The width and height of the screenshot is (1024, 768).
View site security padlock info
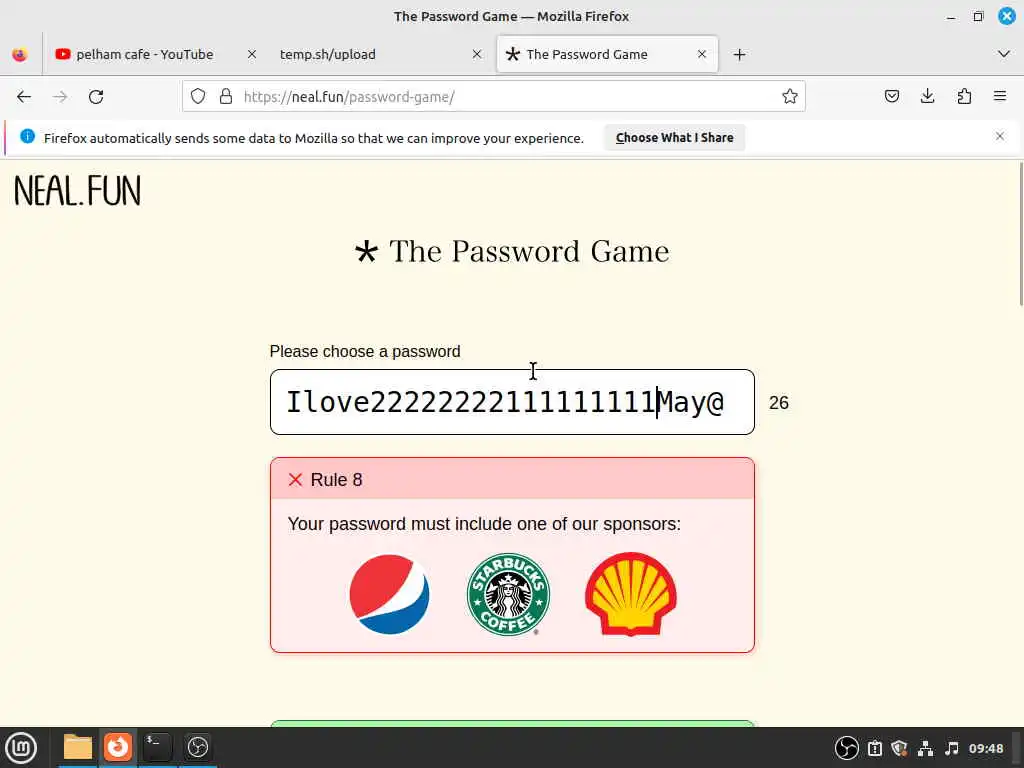click(x=226, y=97)
